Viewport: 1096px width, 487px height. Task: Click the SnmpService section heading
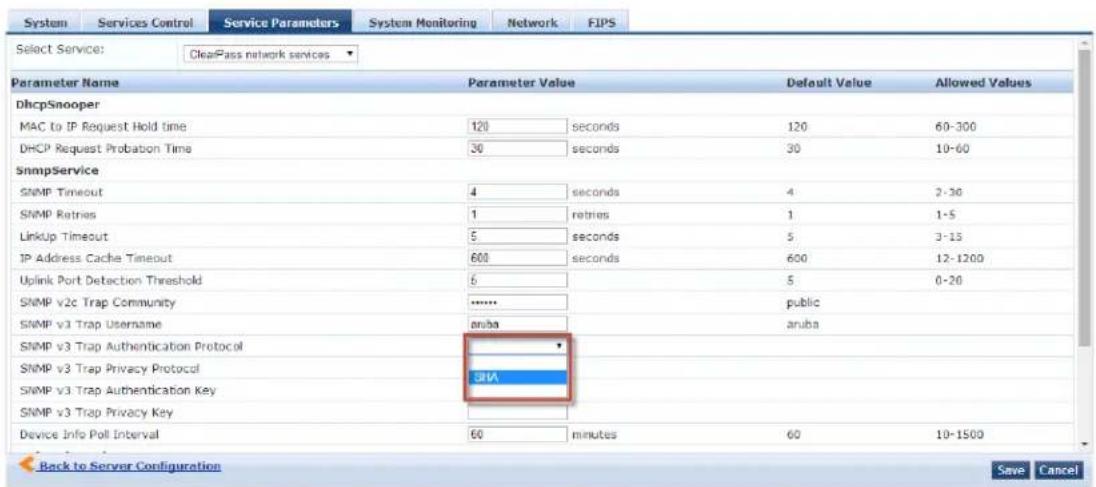click(x=57, y=169)
